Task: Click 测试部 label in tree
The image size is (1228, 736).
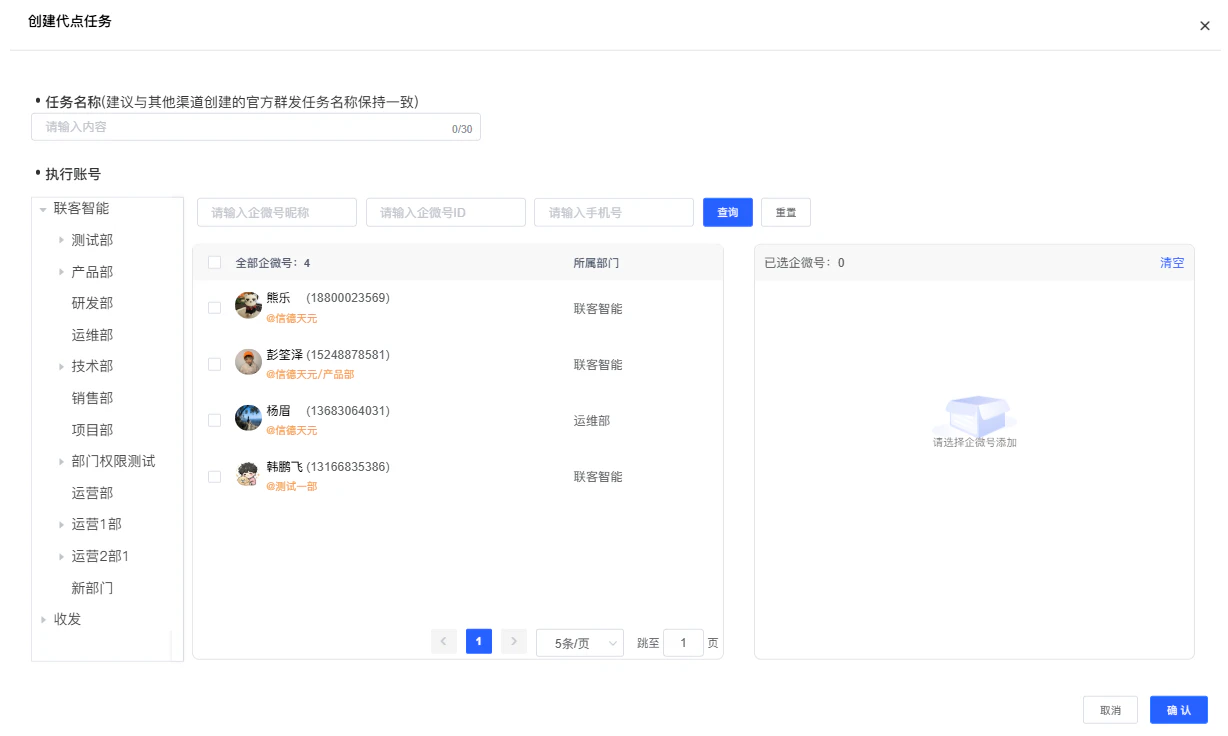Action: pos(92,240)
